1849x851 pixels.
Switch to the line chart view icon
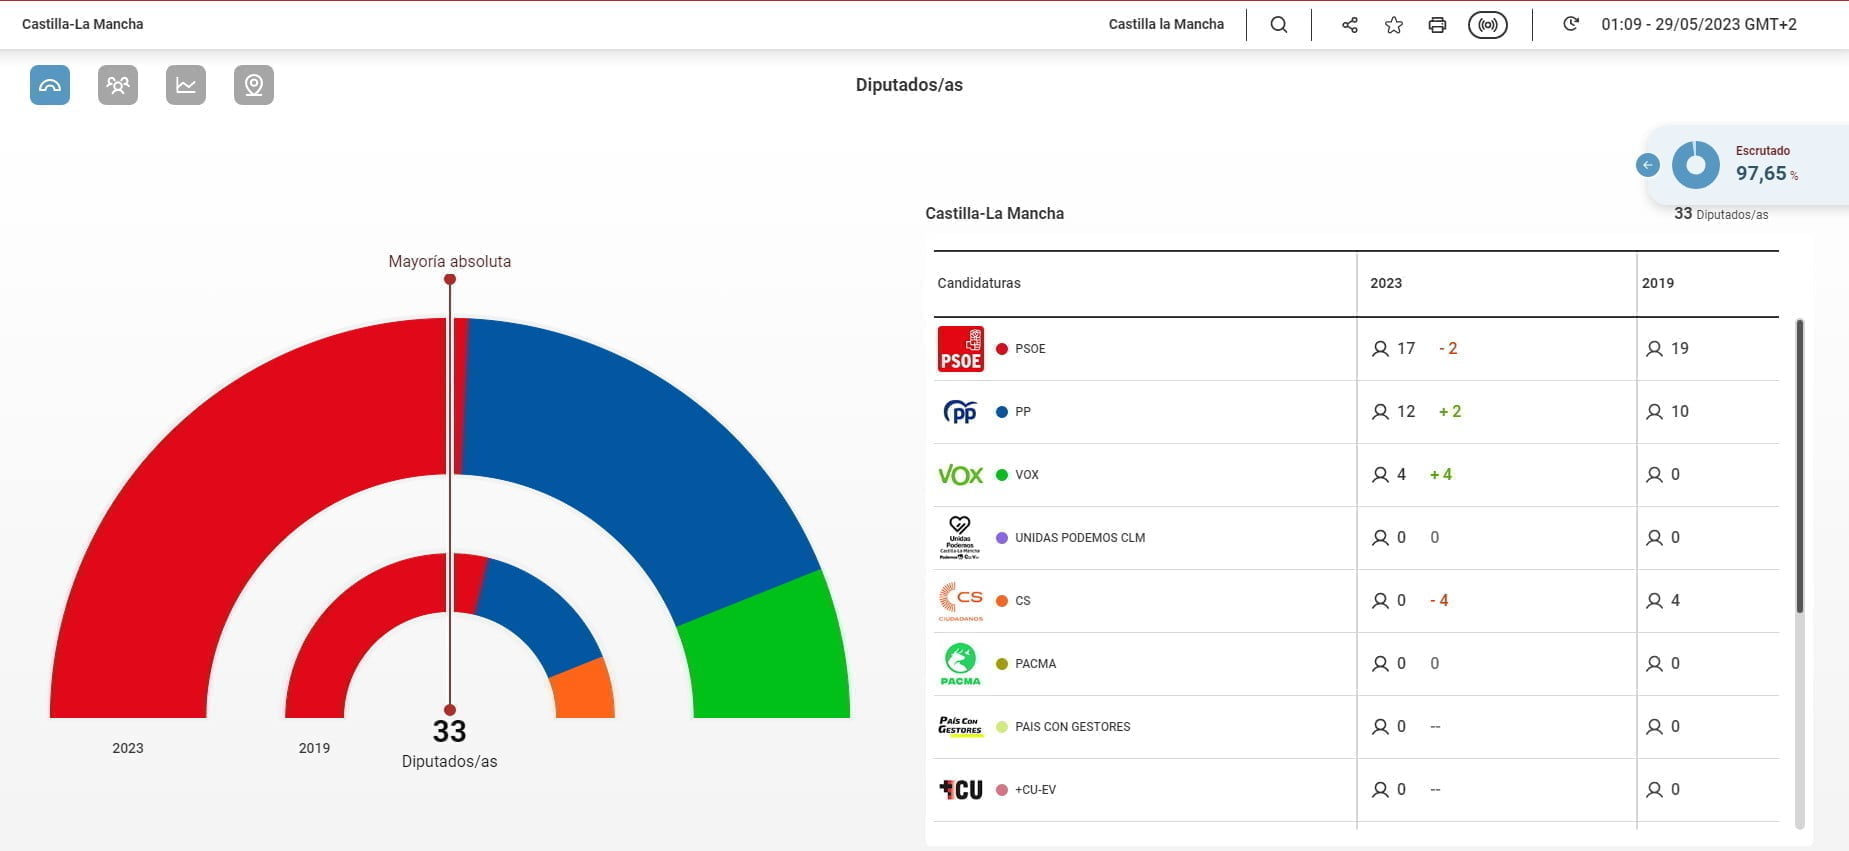(186, 85)
